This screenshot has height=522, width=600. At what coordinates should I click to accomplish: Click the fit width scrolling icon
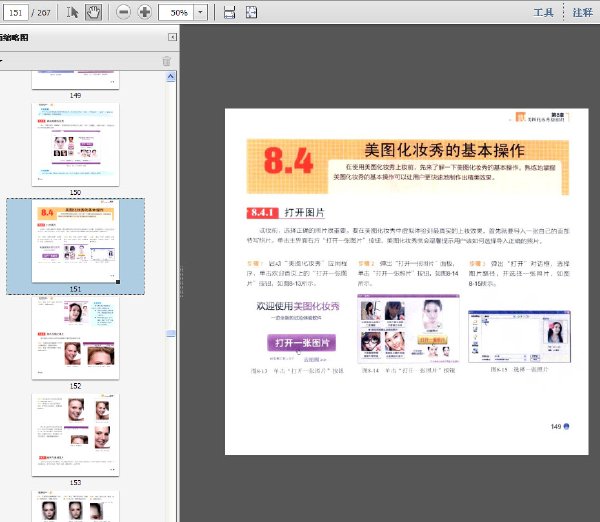click(229, 12)
